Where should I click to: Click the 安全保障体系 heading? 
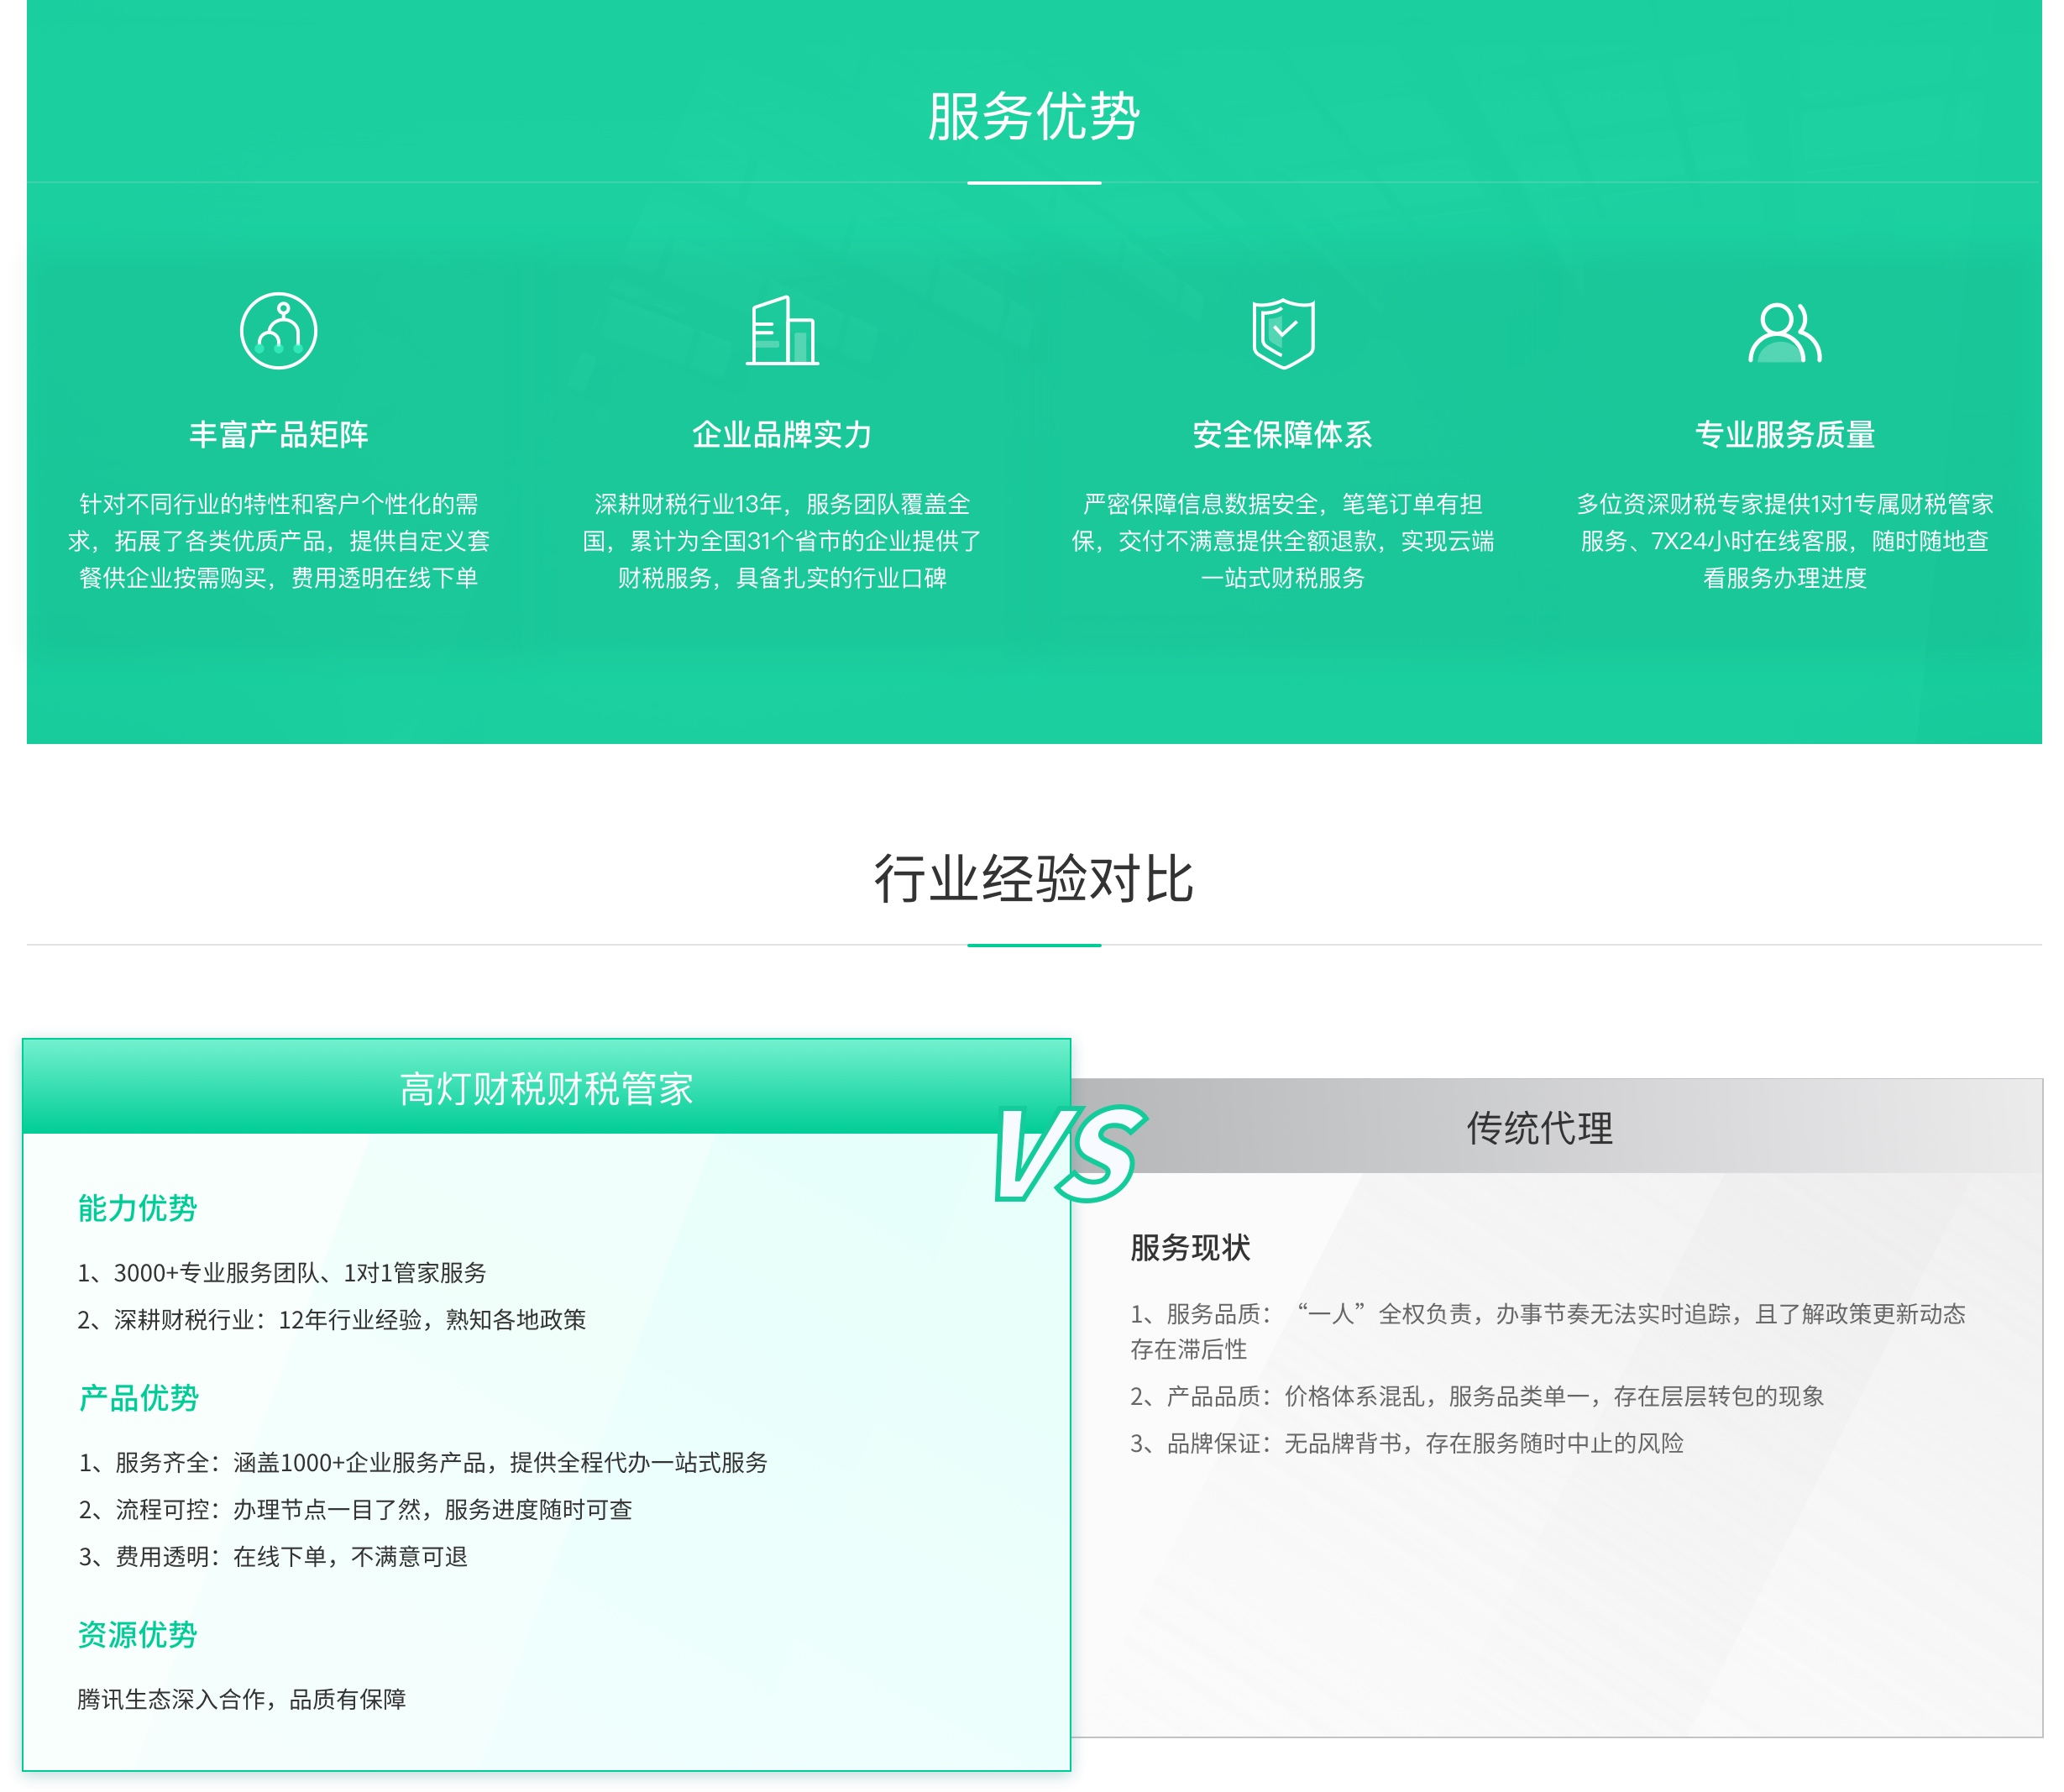click(x=1283, y=434)
